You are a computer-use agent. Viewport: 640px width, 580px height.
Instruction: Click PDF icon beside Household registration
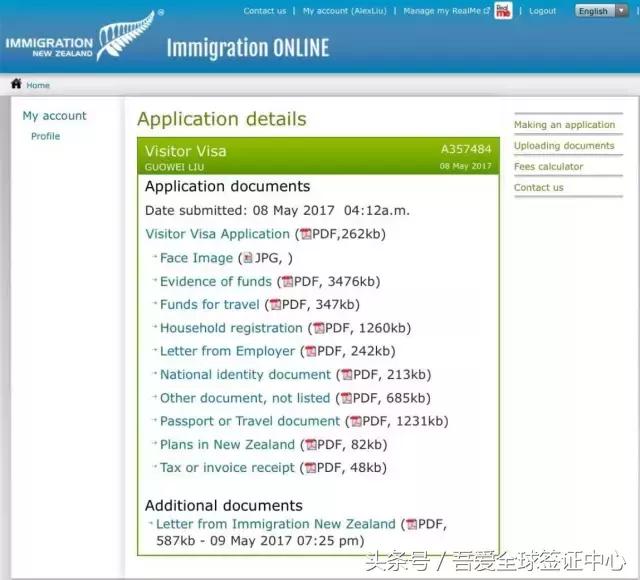pyautogui.click(x=318, y=328)
